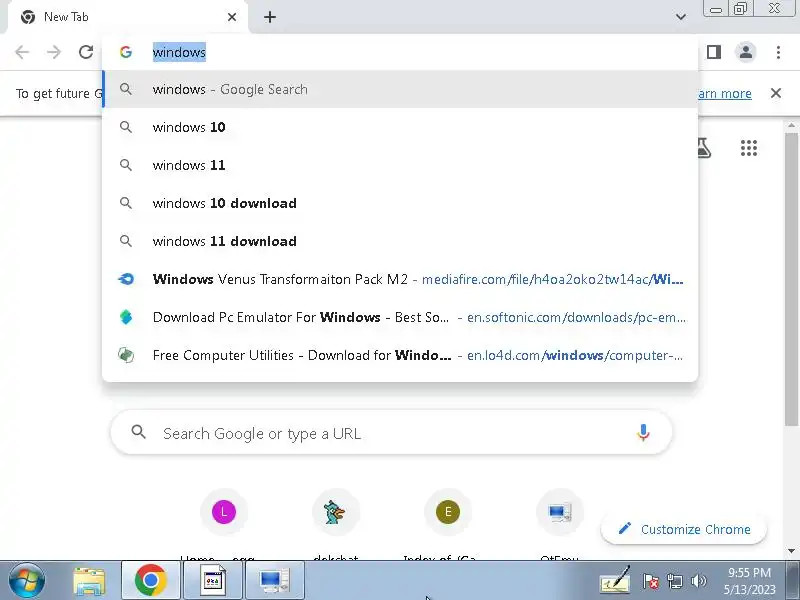The image size is (800, 600).
Task: Open the Chrome three-dot menu
Action: point(778,52)
